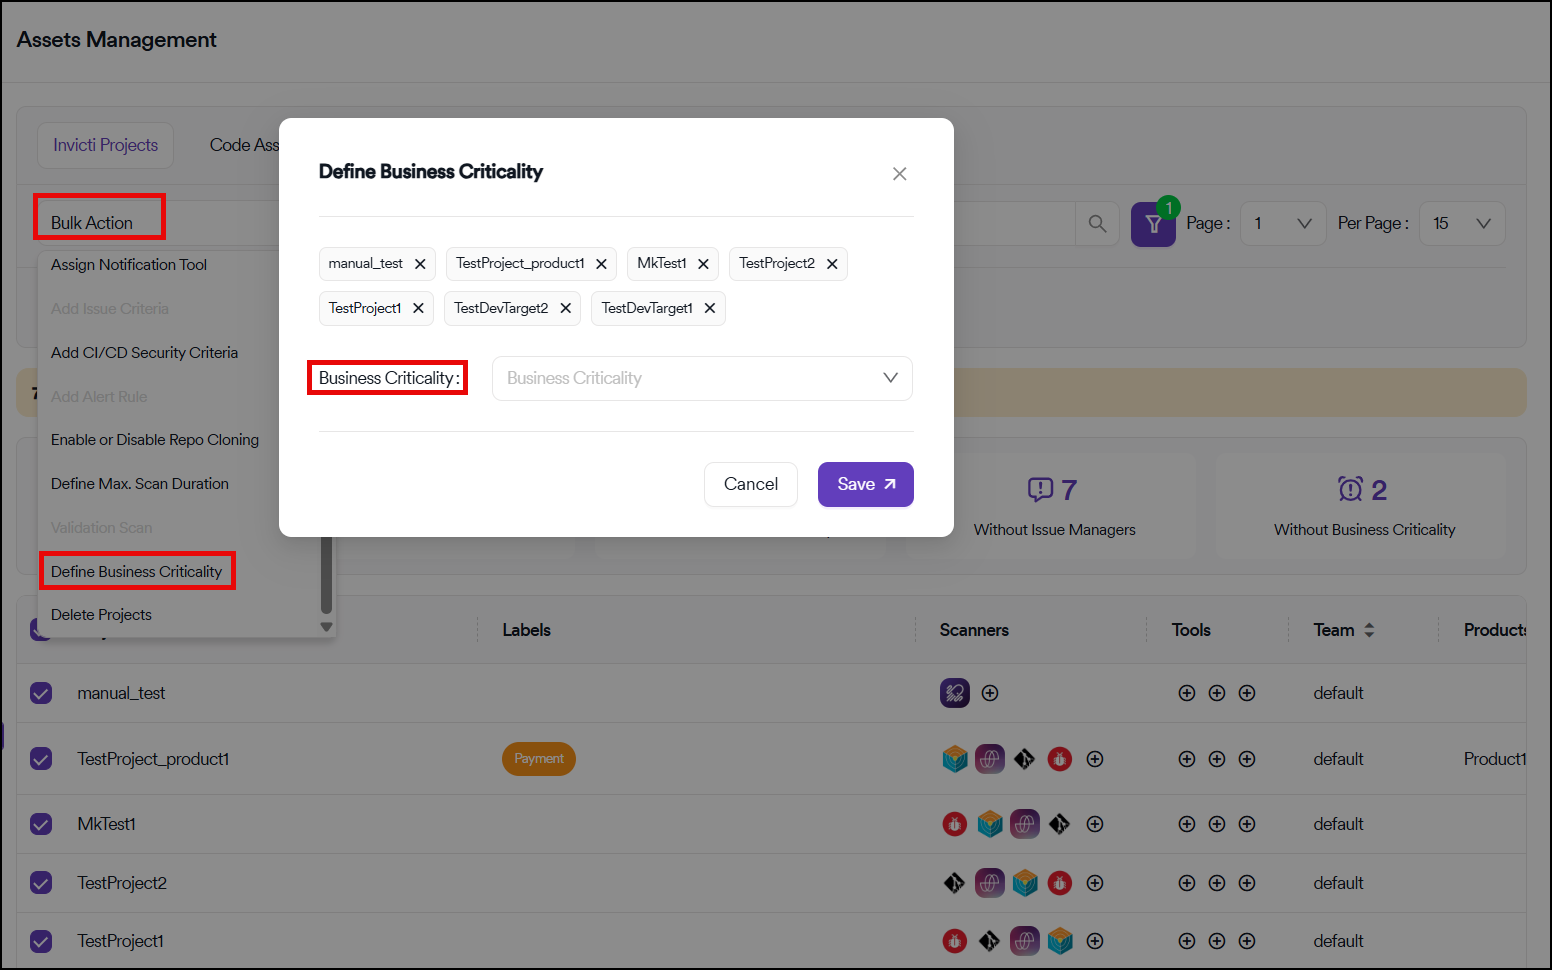Click the search magnifier icon
1552x970 pixels.
coord(1097,224)
